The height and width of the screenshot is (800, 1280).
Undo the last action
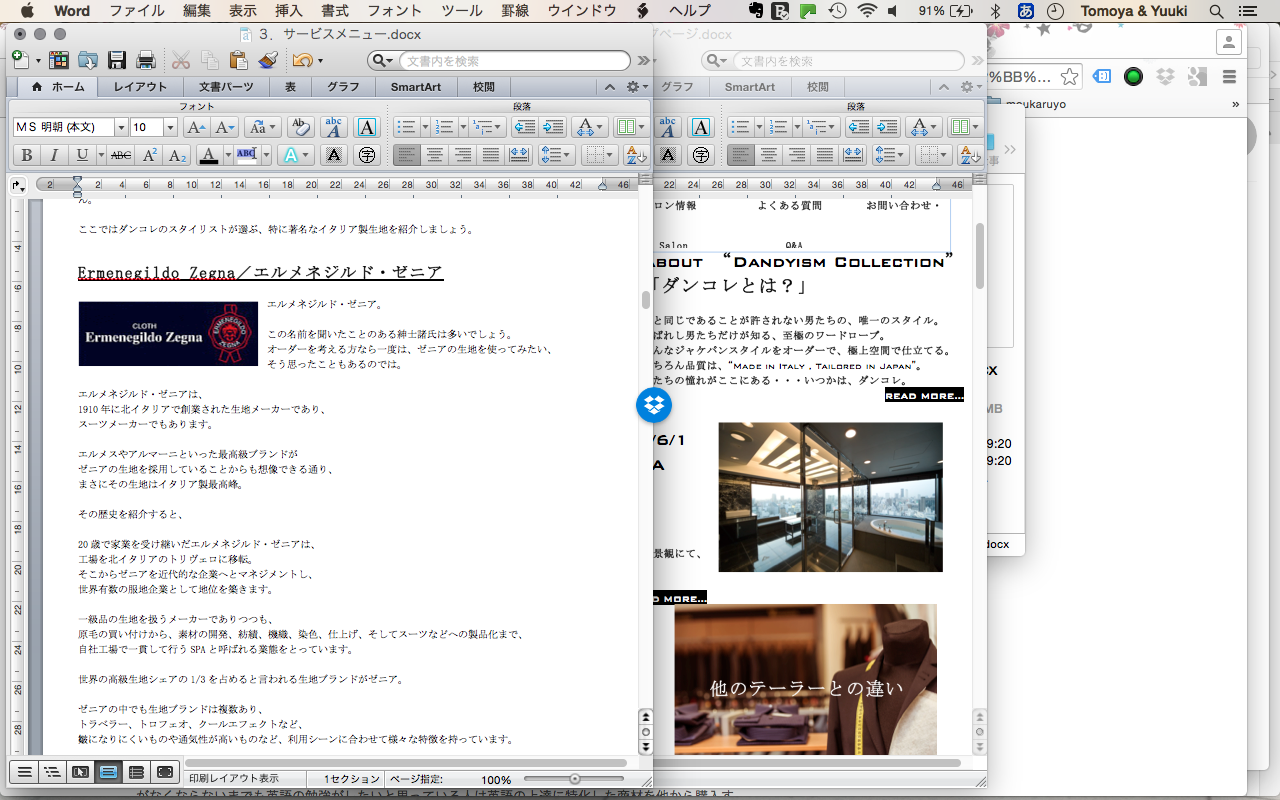[x=302, y=60]
